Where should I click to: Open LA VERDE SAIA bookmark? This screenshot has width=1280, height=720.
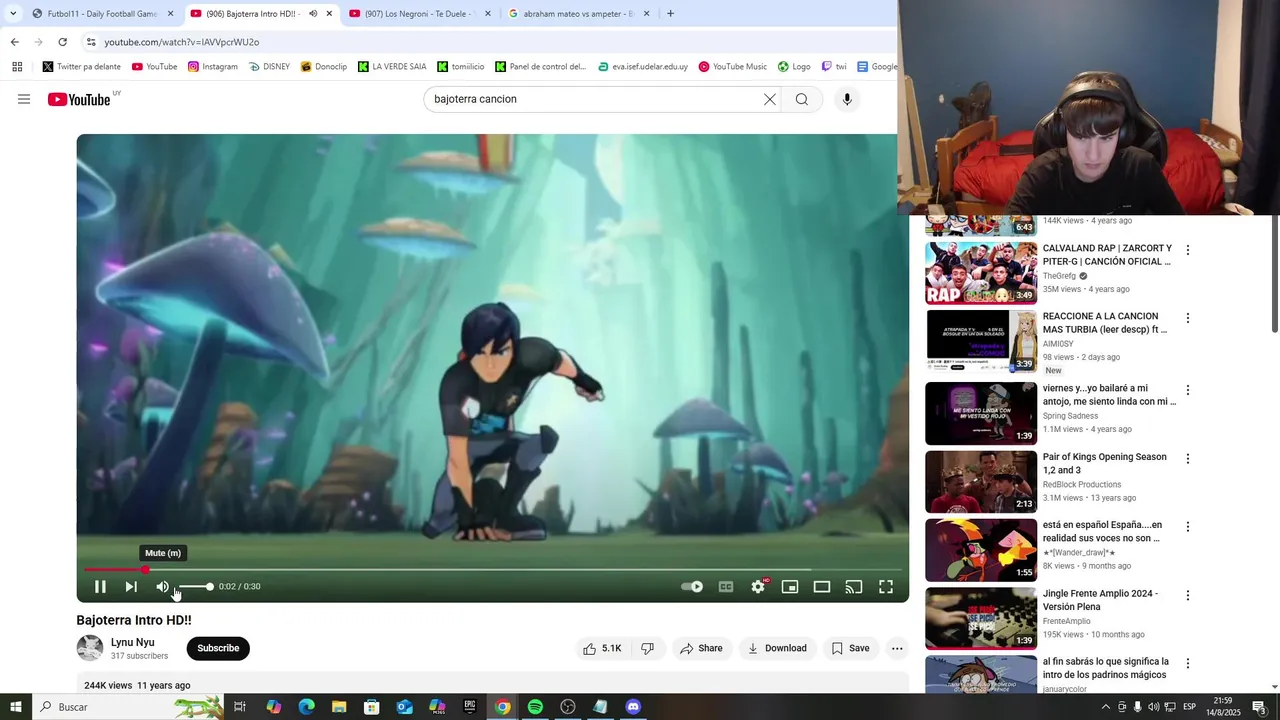[392, 67]
